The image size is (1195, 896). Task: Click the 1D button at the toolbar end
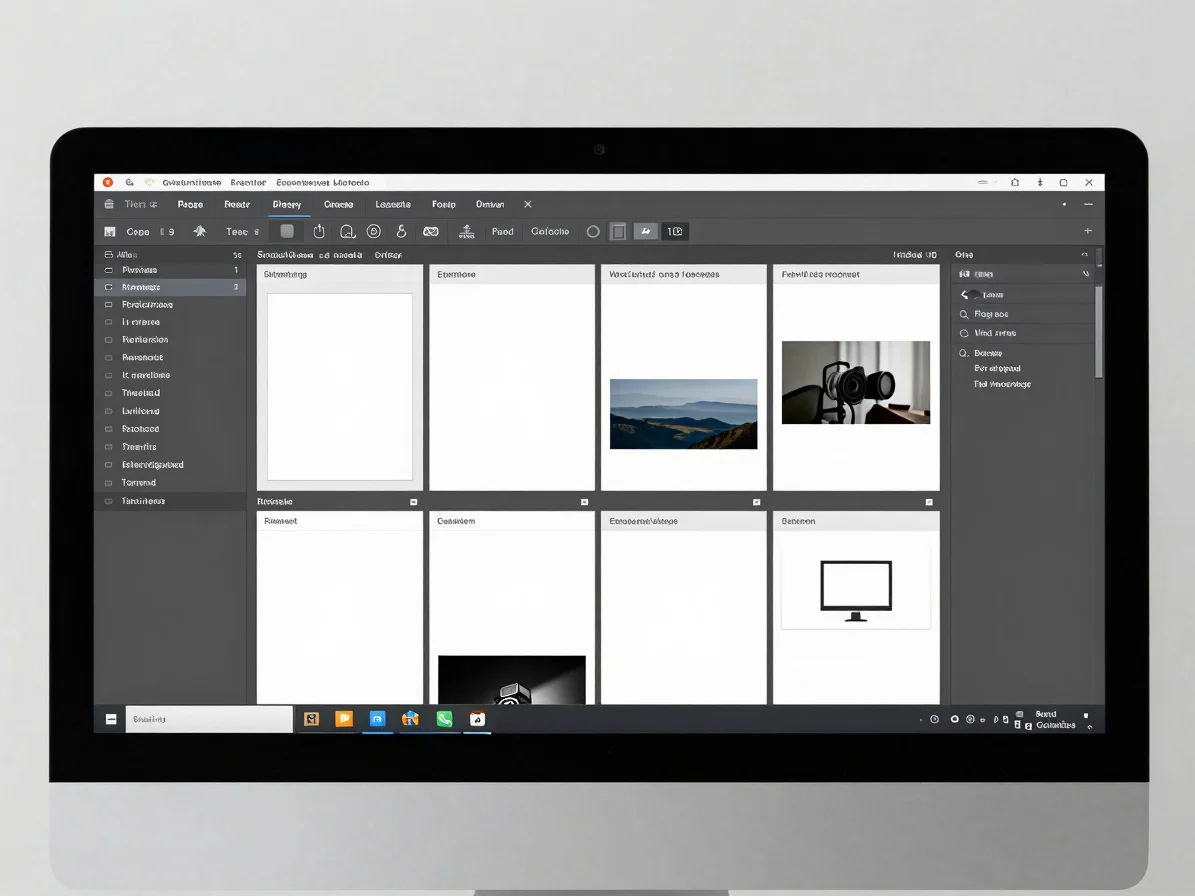(675, 232)
